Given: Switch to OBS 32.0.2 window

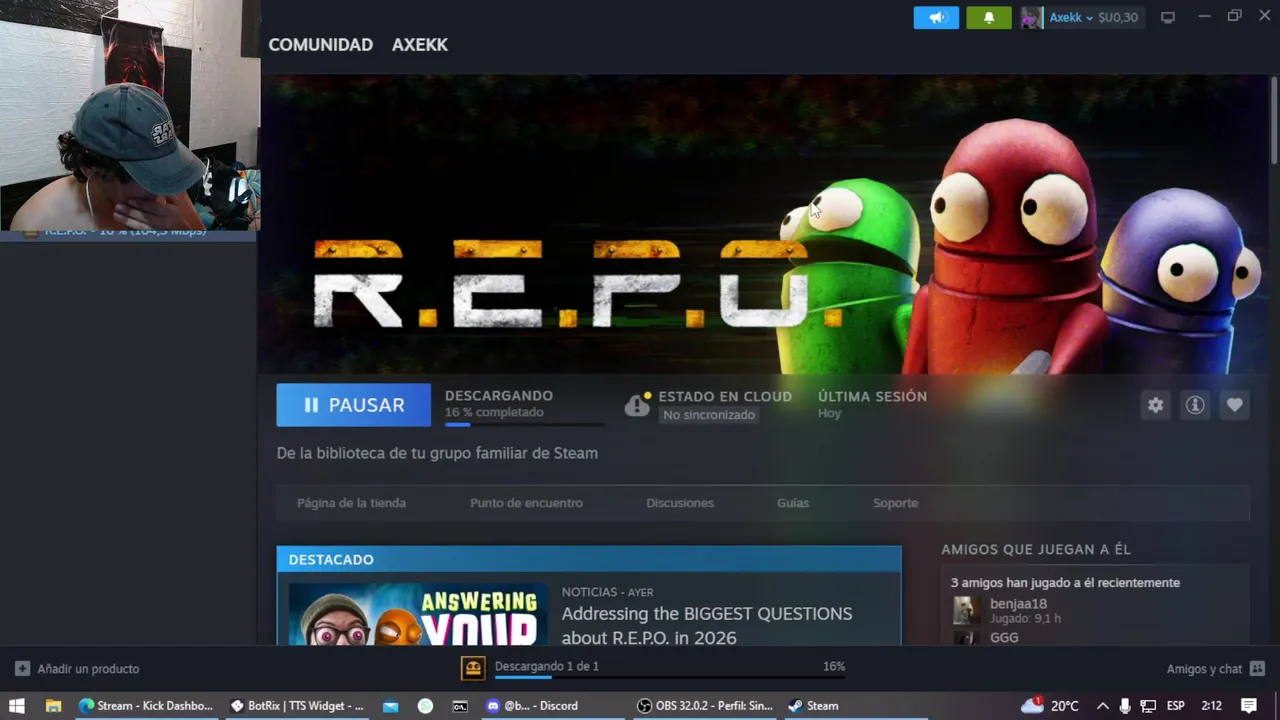Looking at the screenshot, I should coord(705,706).
